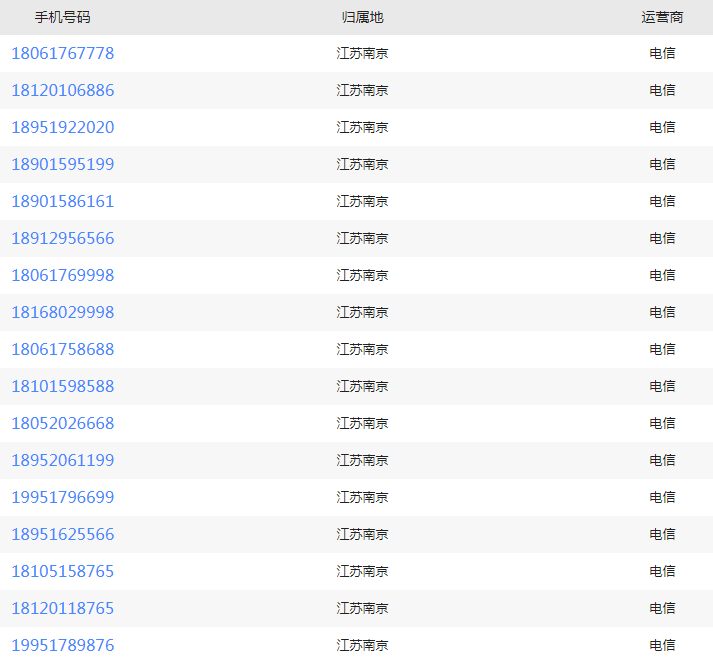Select 江苏南京 in the 18901586161 row

point(362,202)
